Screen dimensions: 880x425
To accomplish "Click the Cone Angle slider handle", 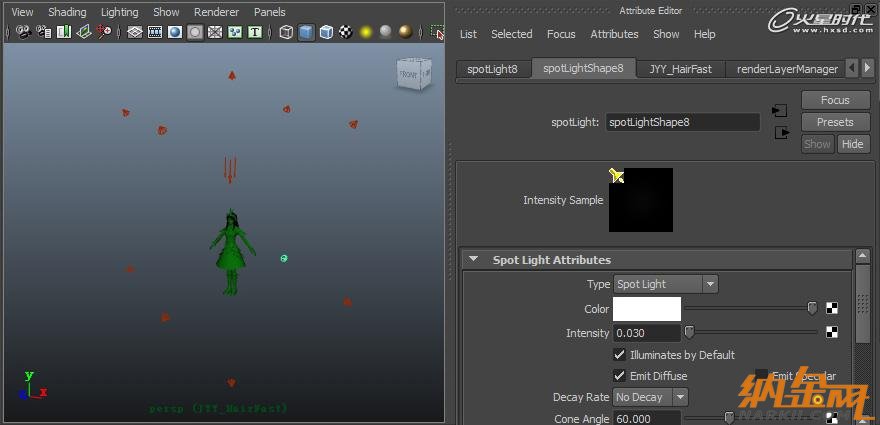I will (x=729, y=418).
